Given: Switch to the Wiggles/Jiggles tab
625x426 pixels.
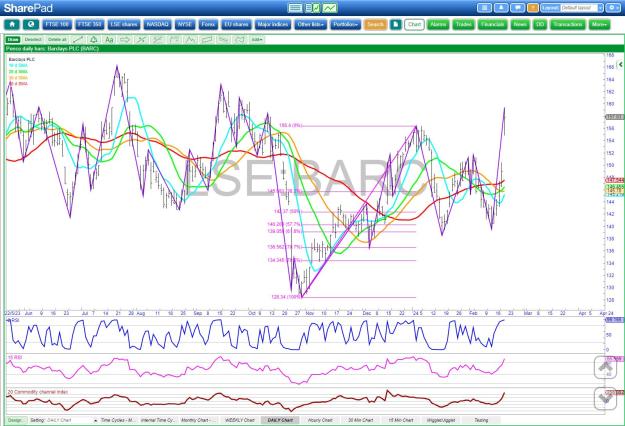Looking at the screenshot, I should pyautogui.click(x=440, y=420).
